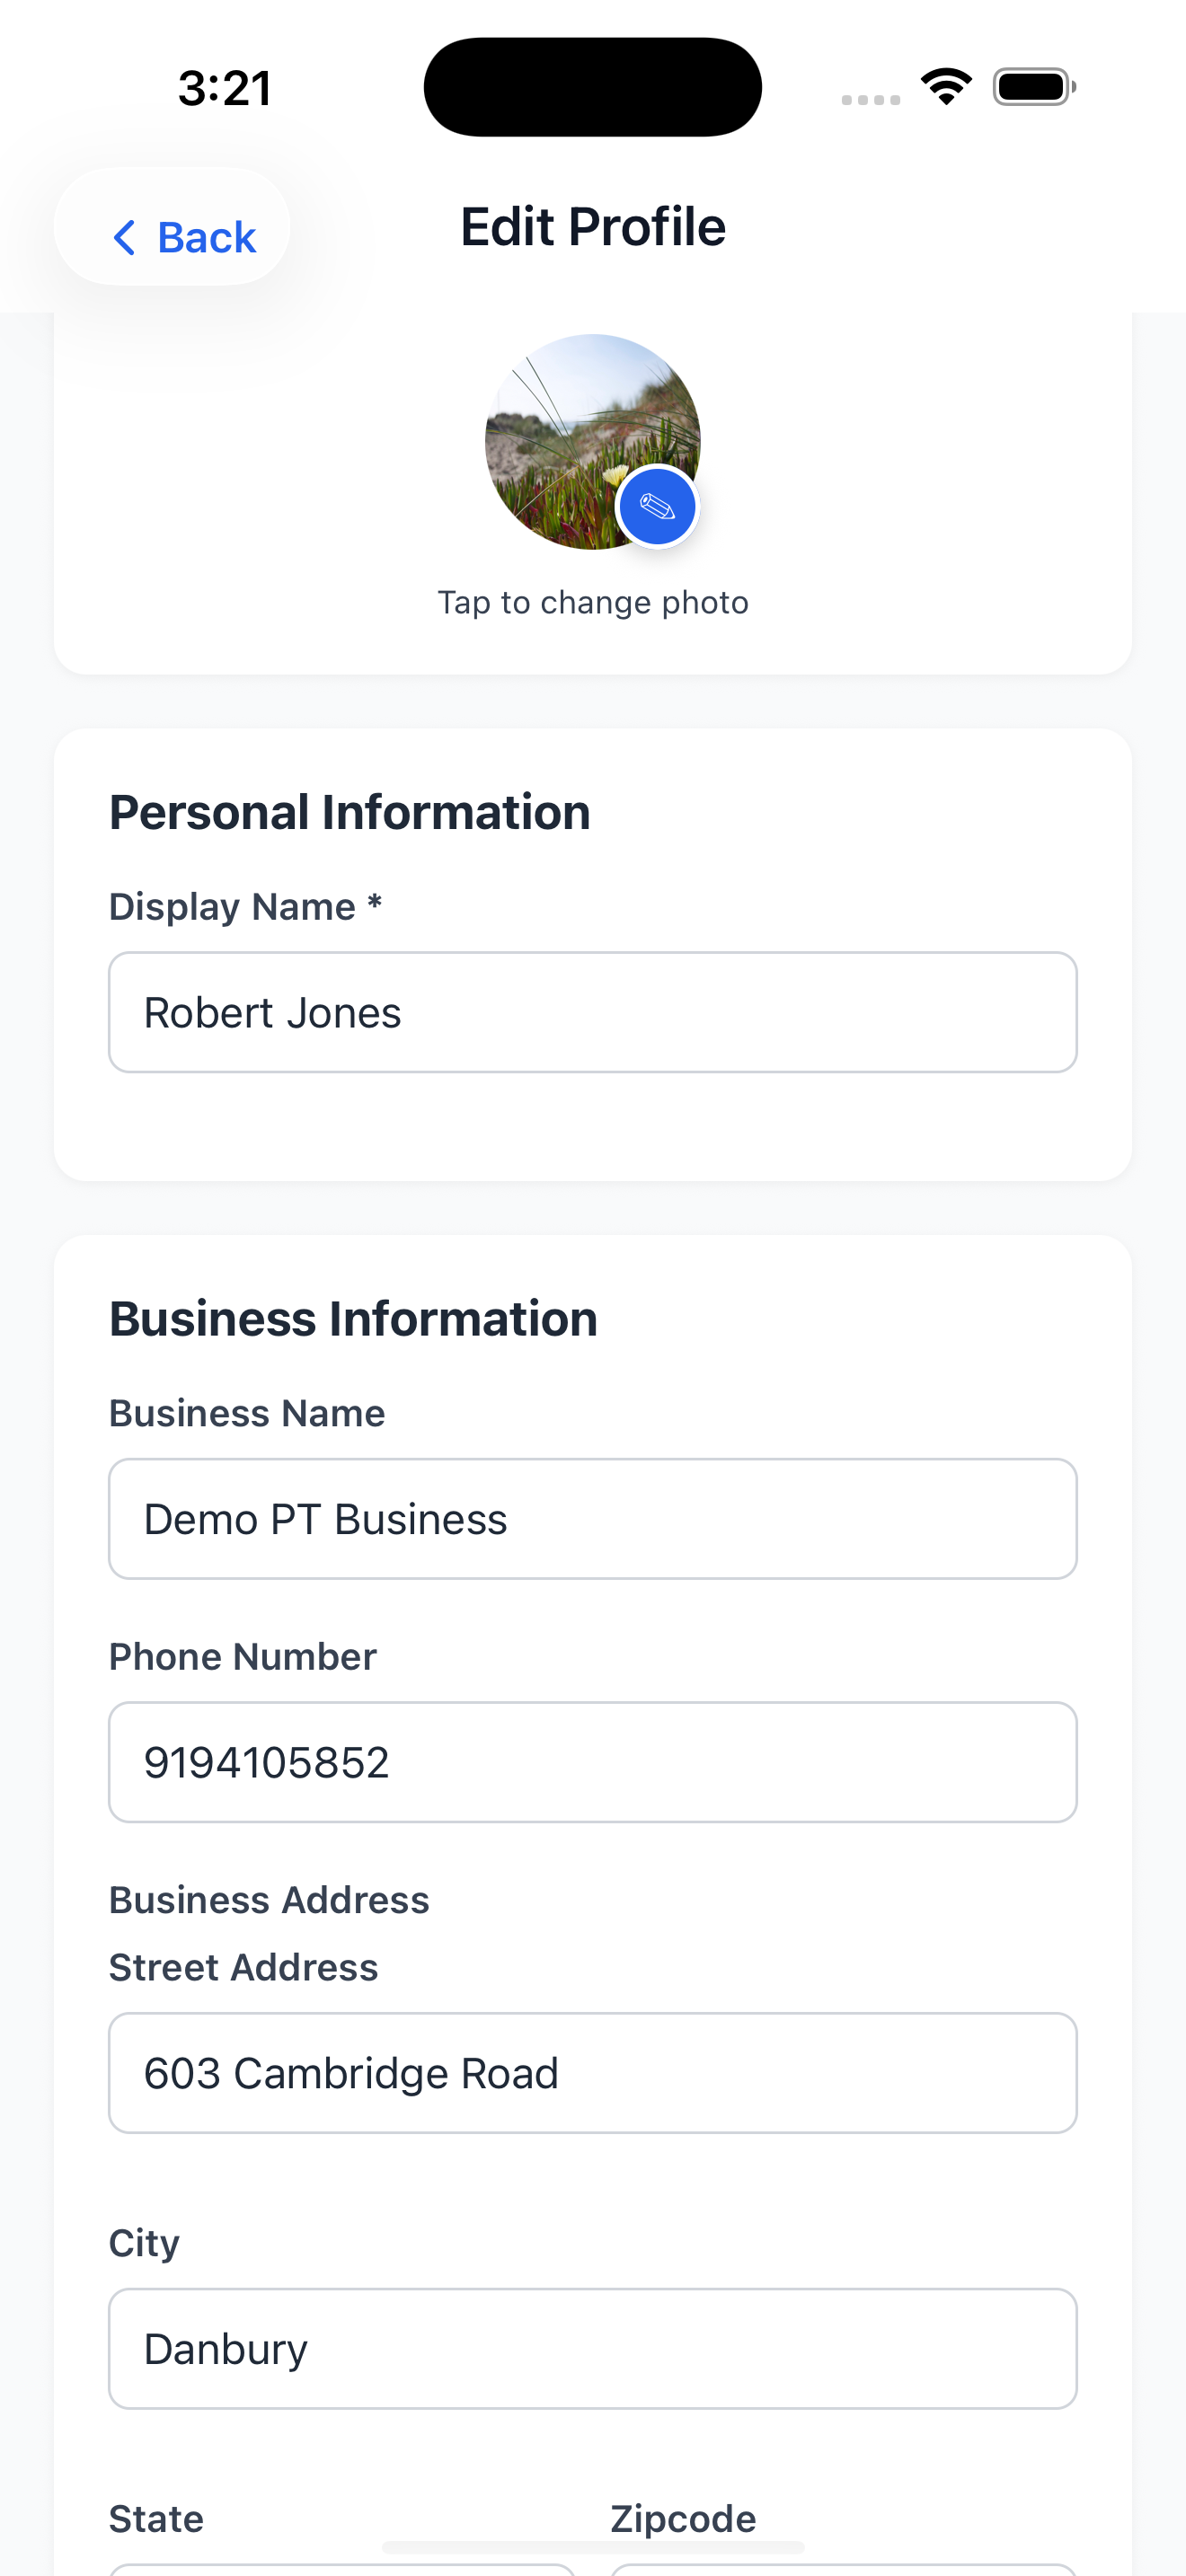Select the profile photo thumbnail
This screenshot has height=2576, width=1186.
592,442
